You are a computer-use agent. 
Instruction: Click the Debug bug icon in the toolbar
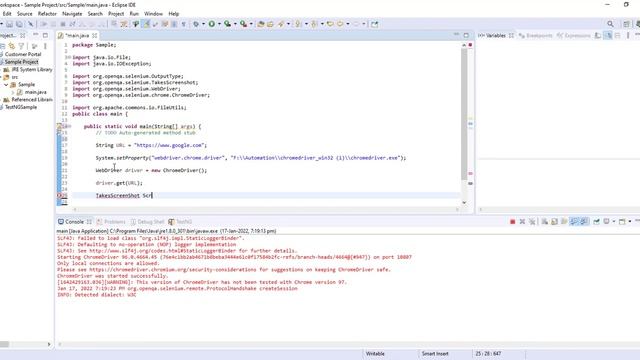(196, 24)
